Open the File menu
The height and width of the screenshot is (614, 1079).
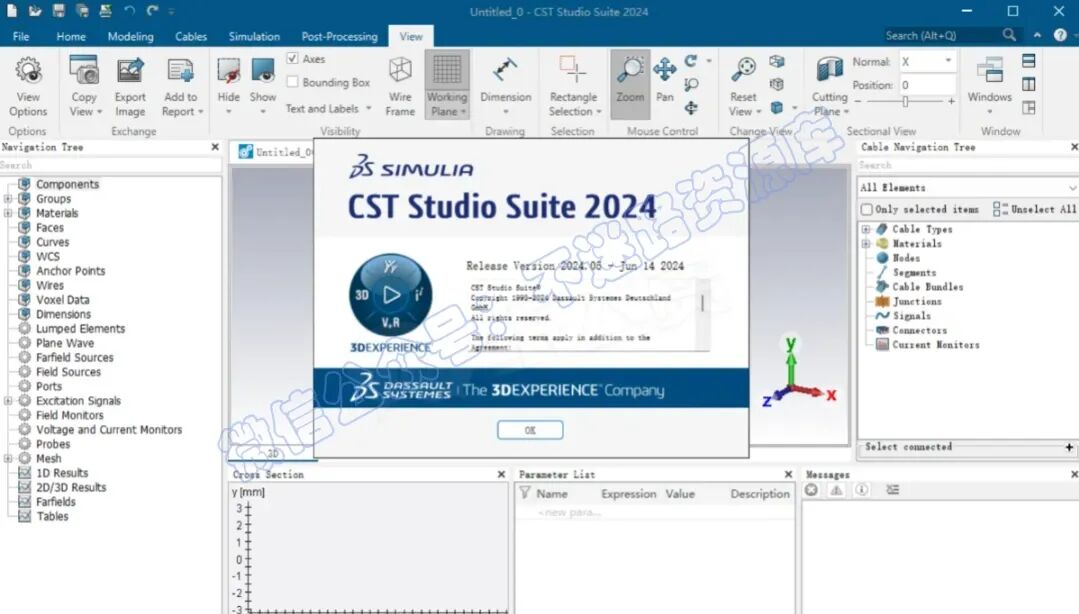coord(21,36)
